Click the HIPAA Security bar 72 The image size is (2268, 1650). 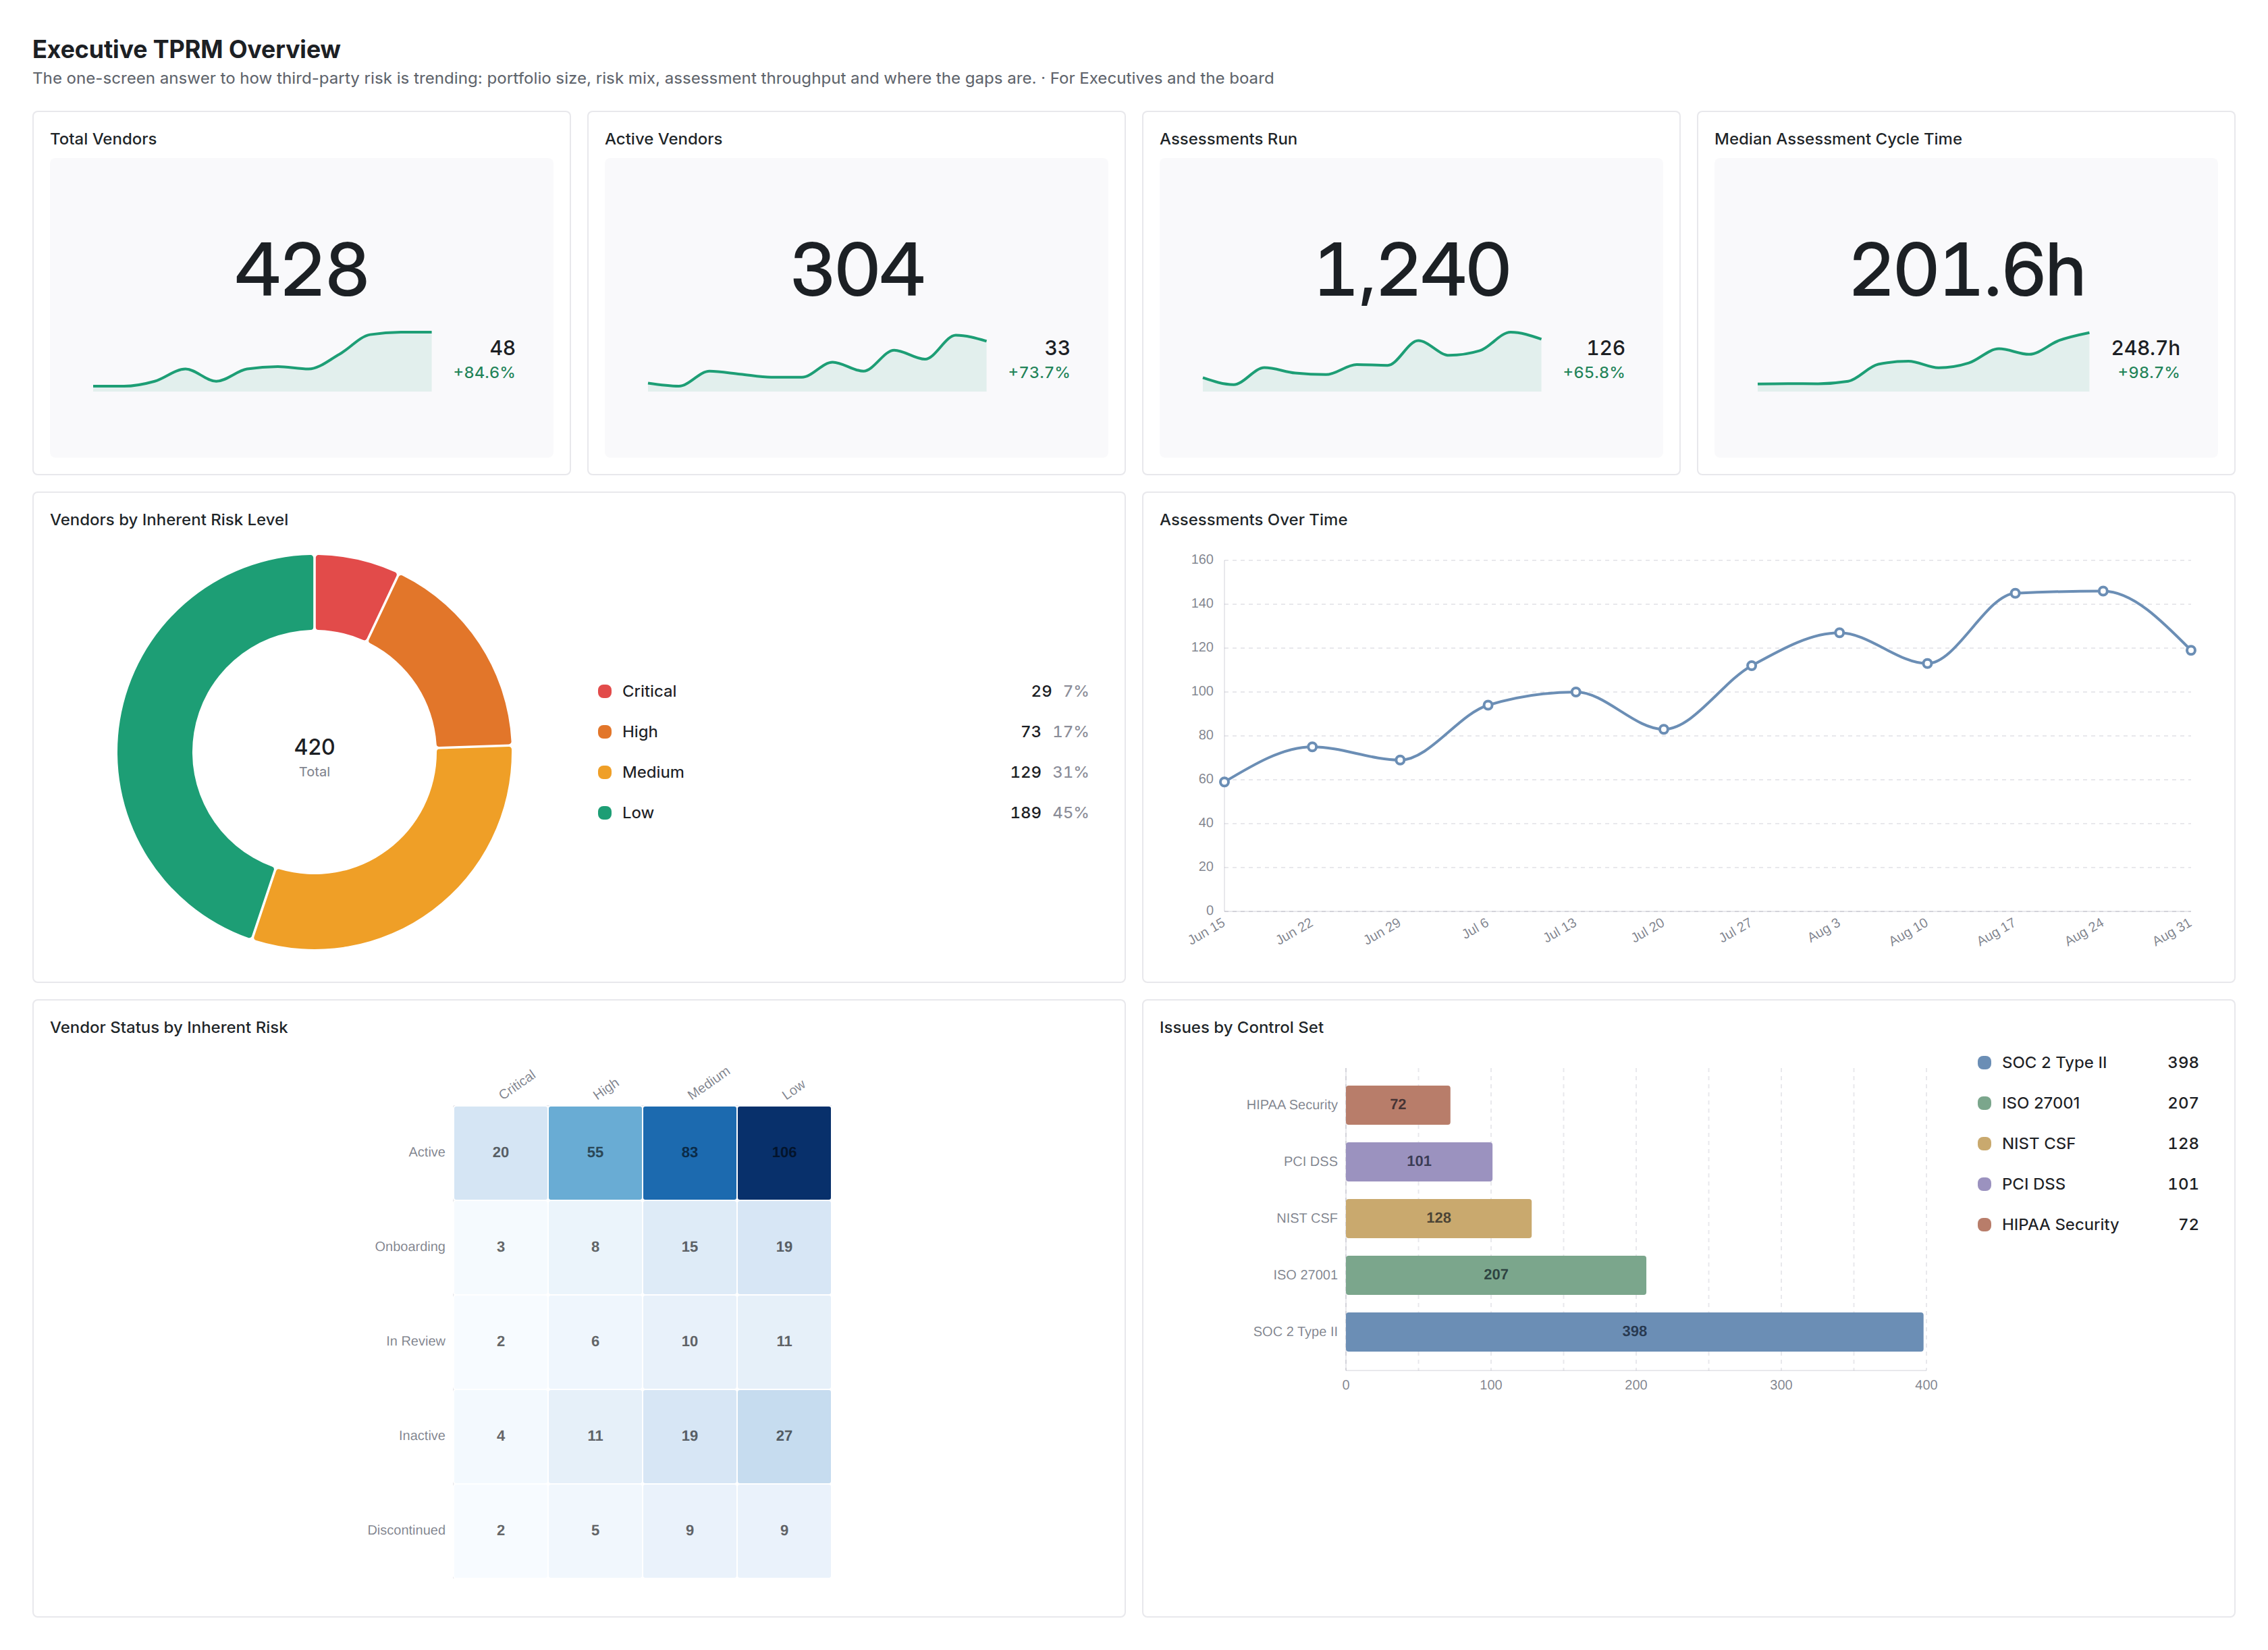point(1397,1105)
